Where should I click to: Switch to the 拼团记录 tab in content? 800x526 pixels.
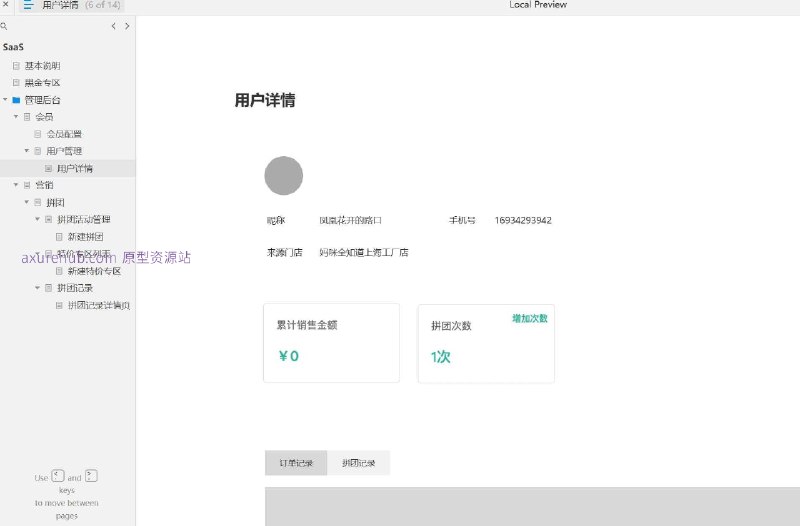pyautogui.click(x=359, y=463)
